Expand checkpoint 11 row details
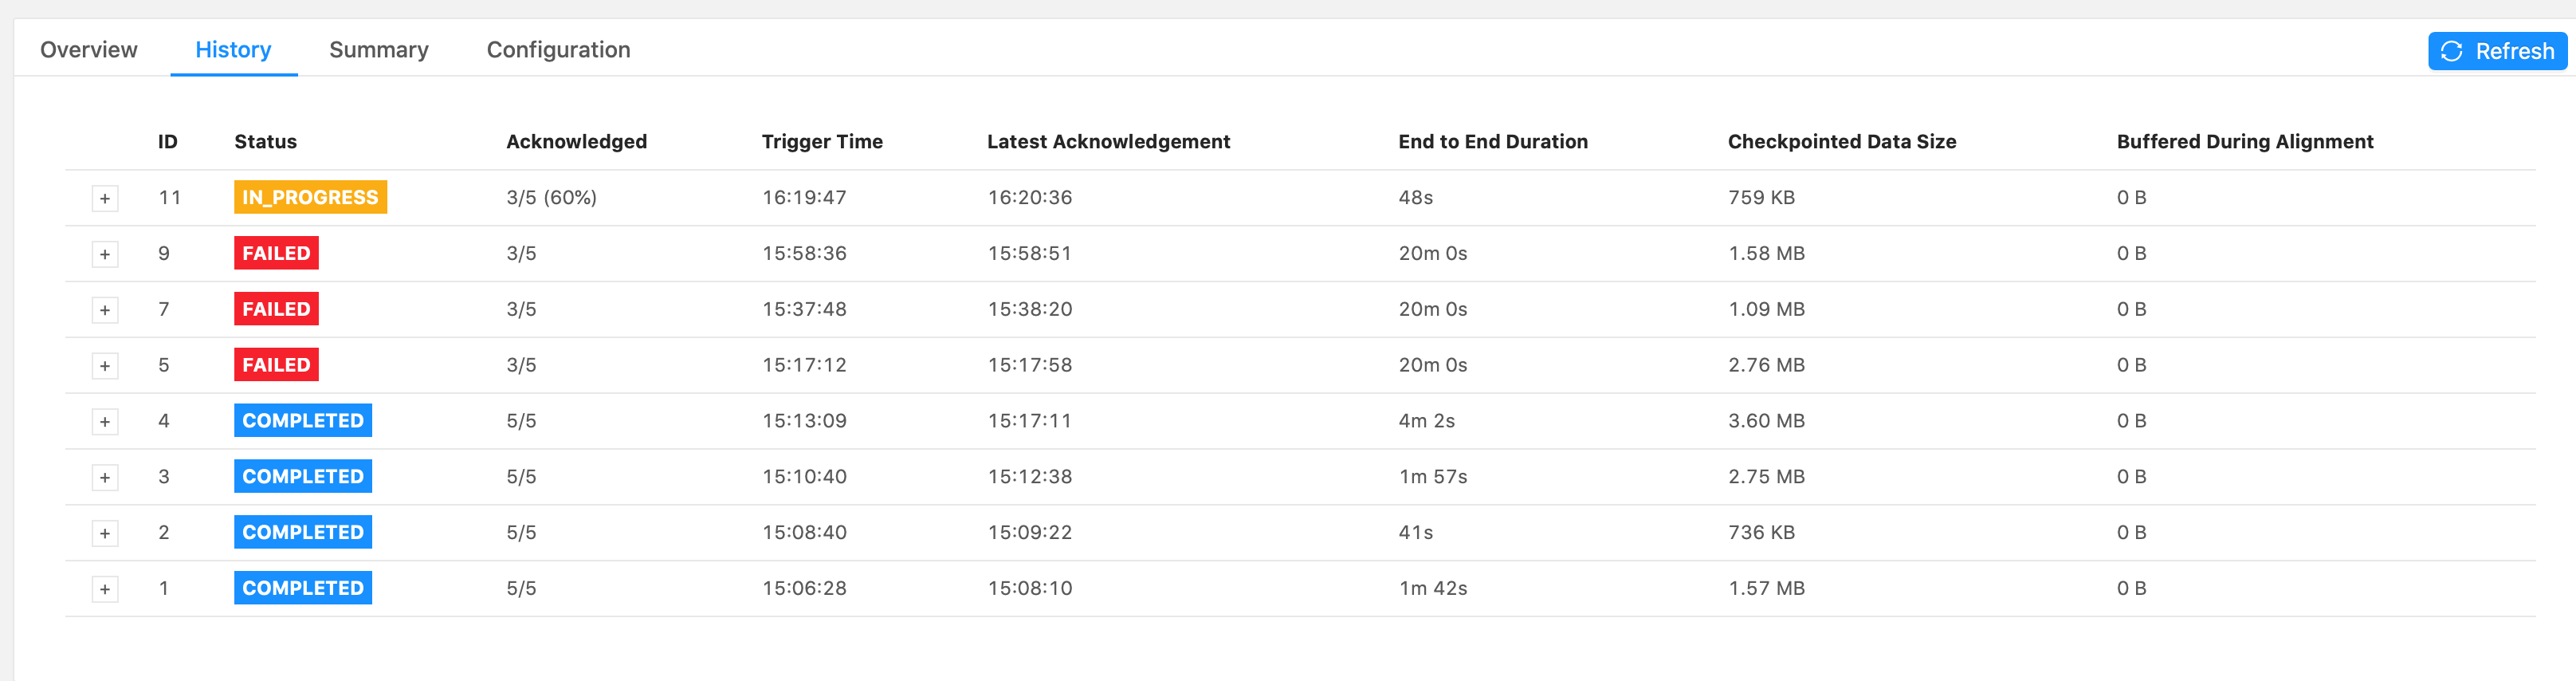This screenshot has width=2576, height=681. (105, 198)
